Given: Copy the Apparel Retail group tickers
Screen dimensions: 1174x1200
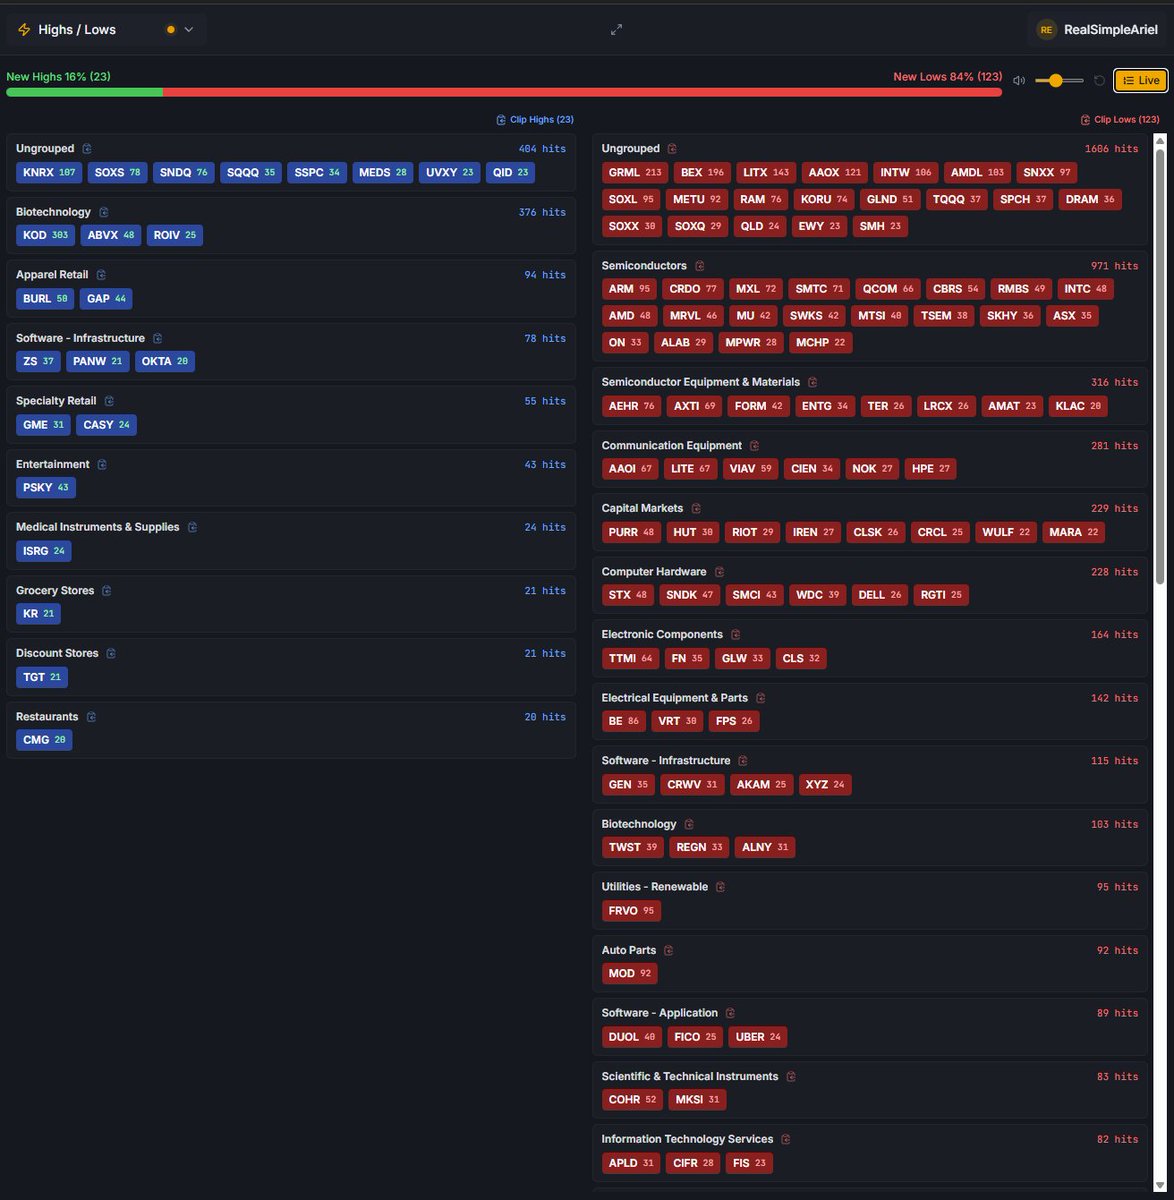Looking at the screenshot, I should click(101, 275).
